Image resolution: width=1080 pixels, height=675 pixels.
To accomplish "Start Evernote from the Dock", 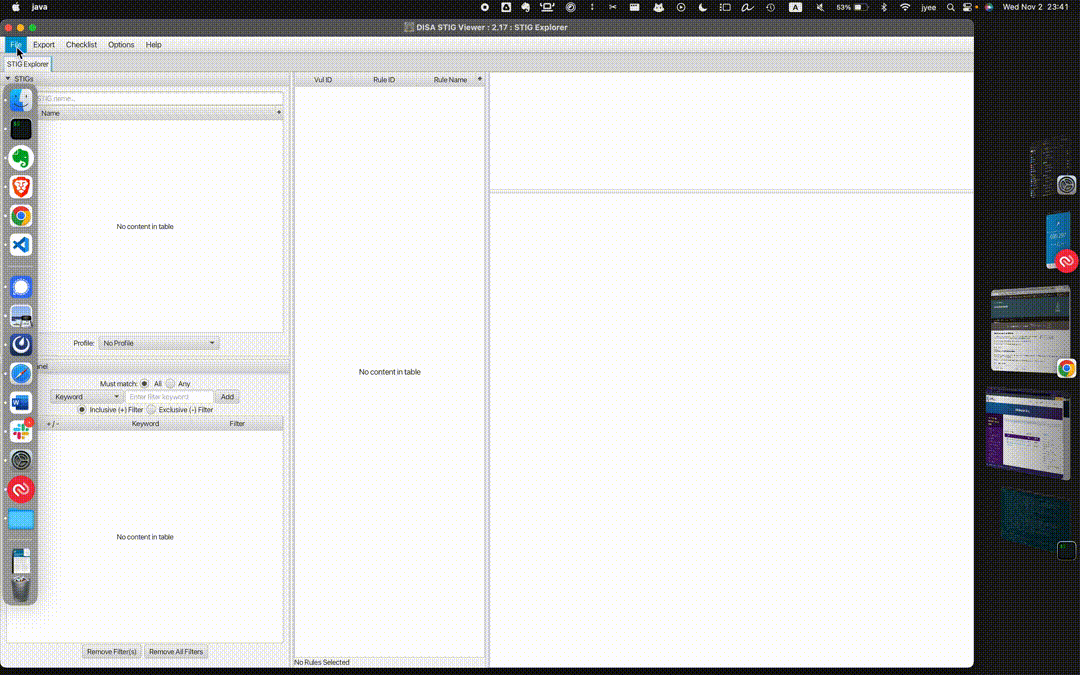I will tap(21, 157).
